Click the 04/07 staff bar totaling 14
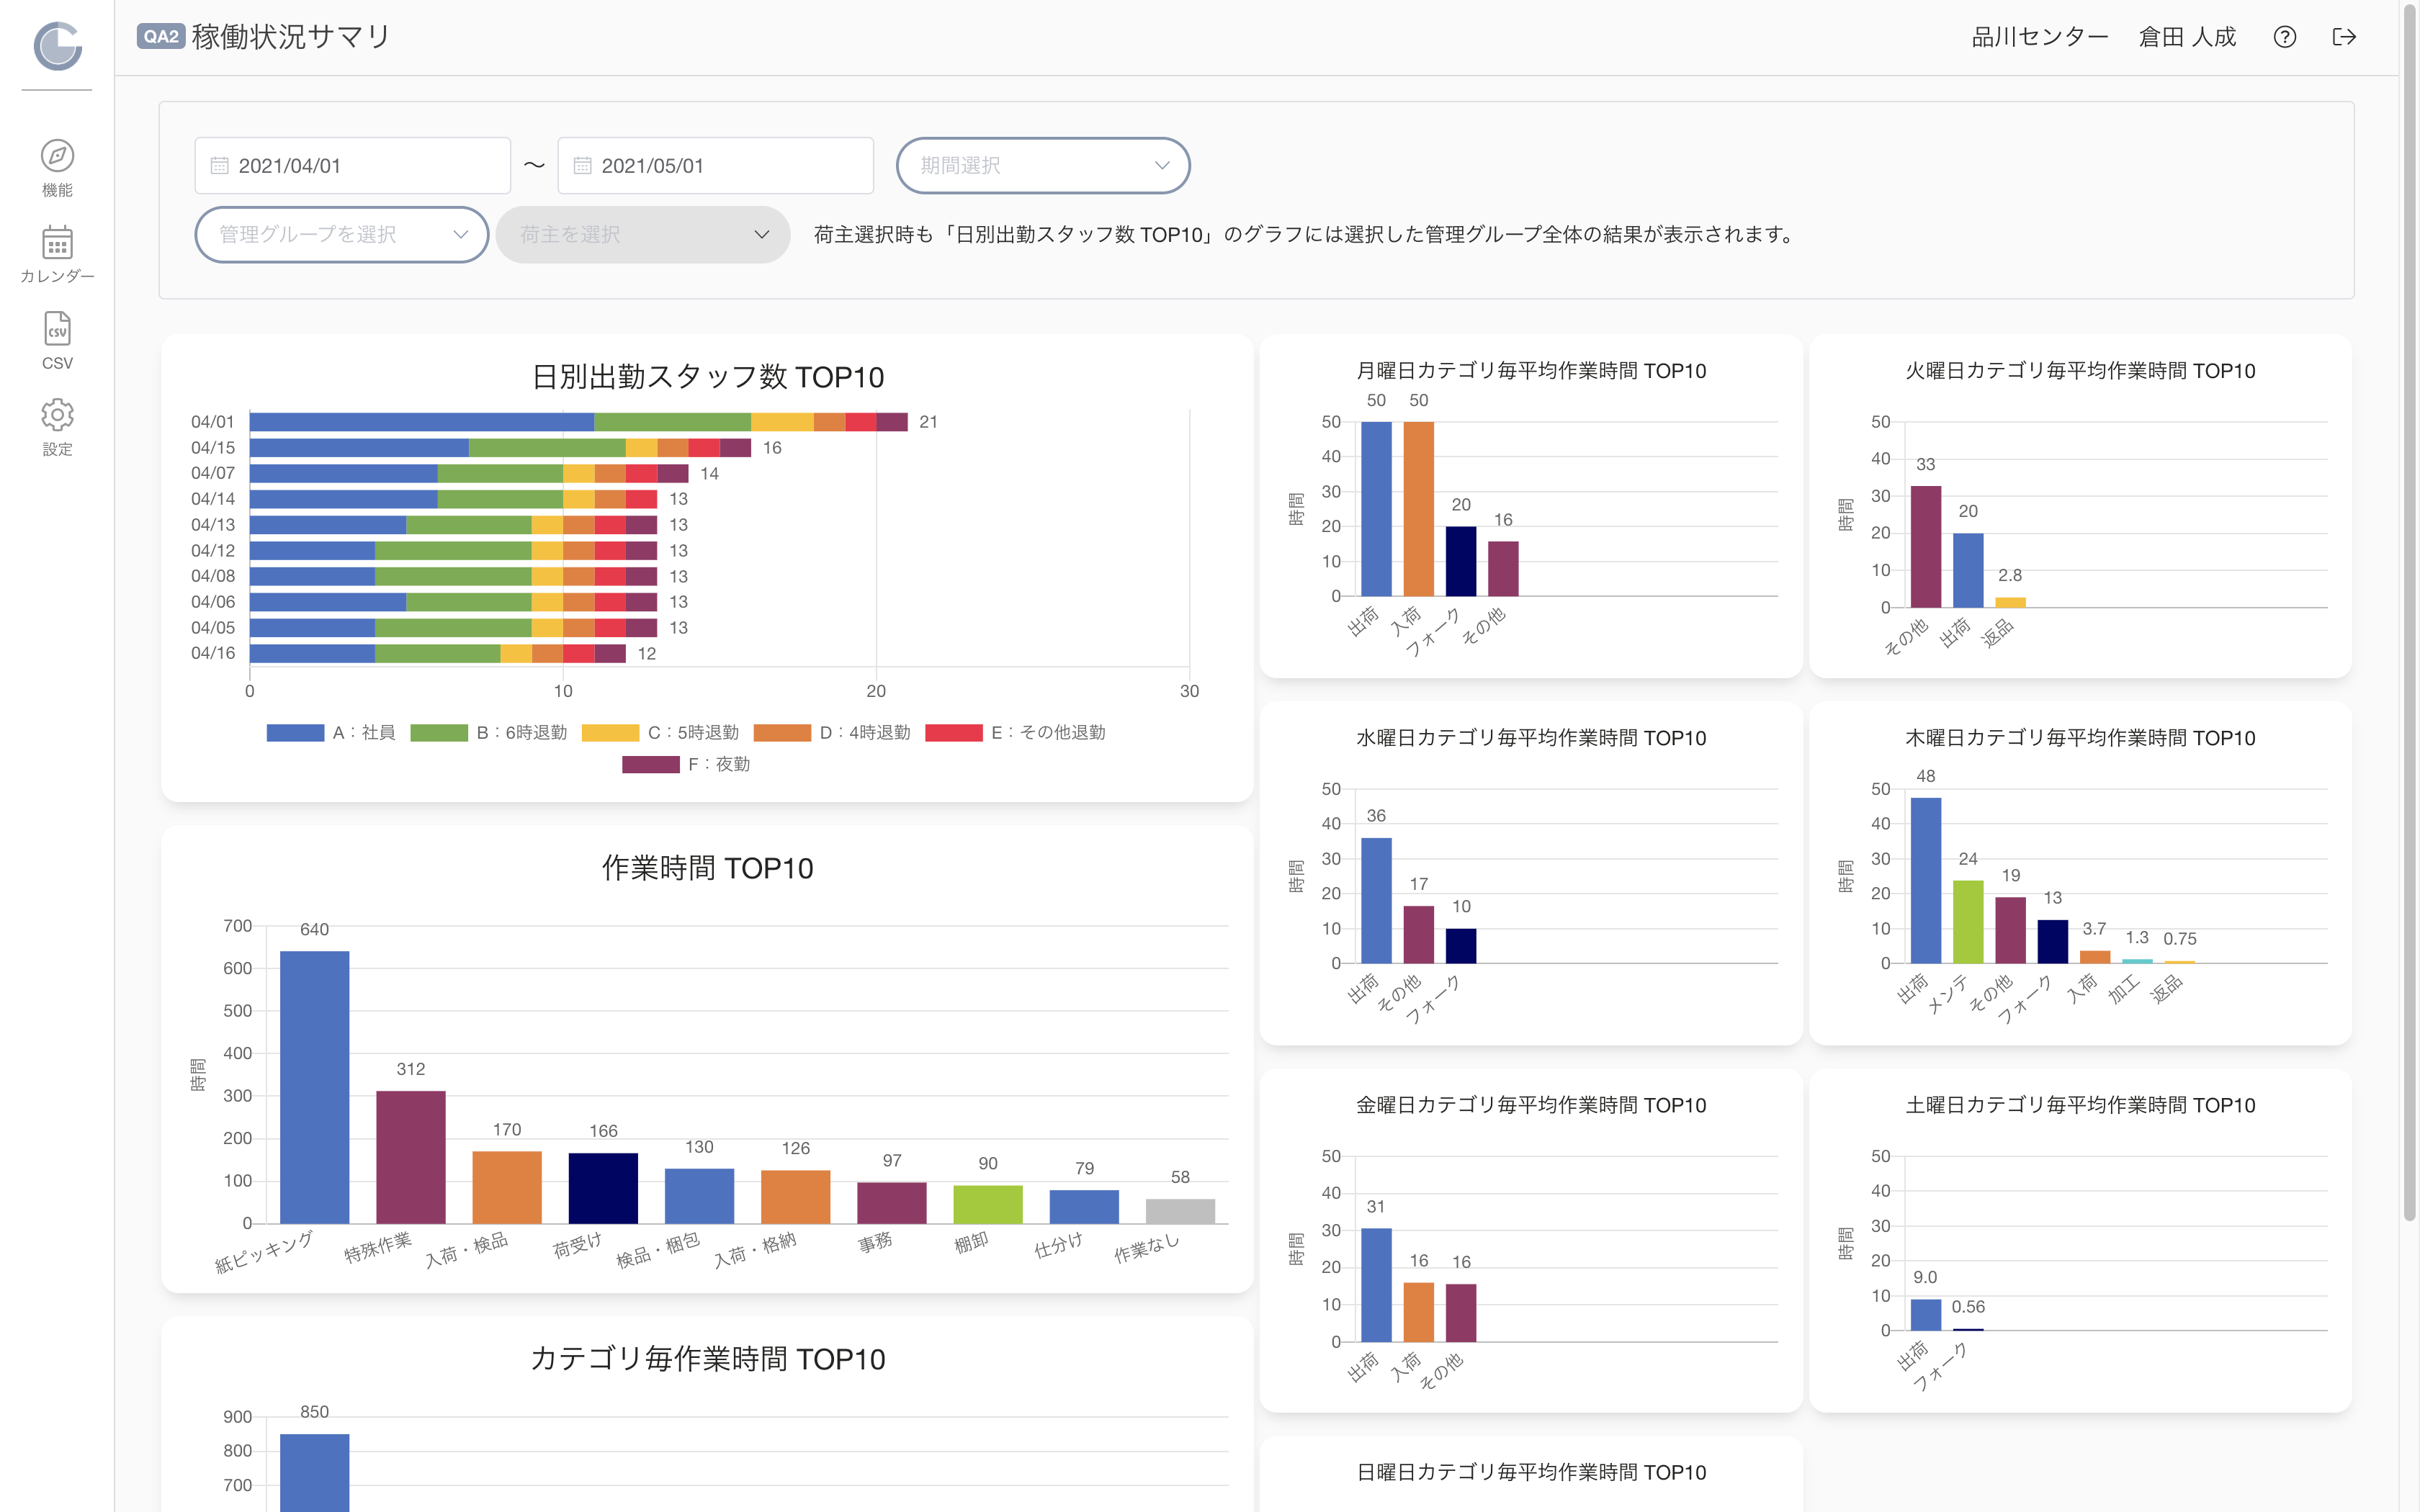Screen dimensions: 2420x1512 [x=469, y=473]
